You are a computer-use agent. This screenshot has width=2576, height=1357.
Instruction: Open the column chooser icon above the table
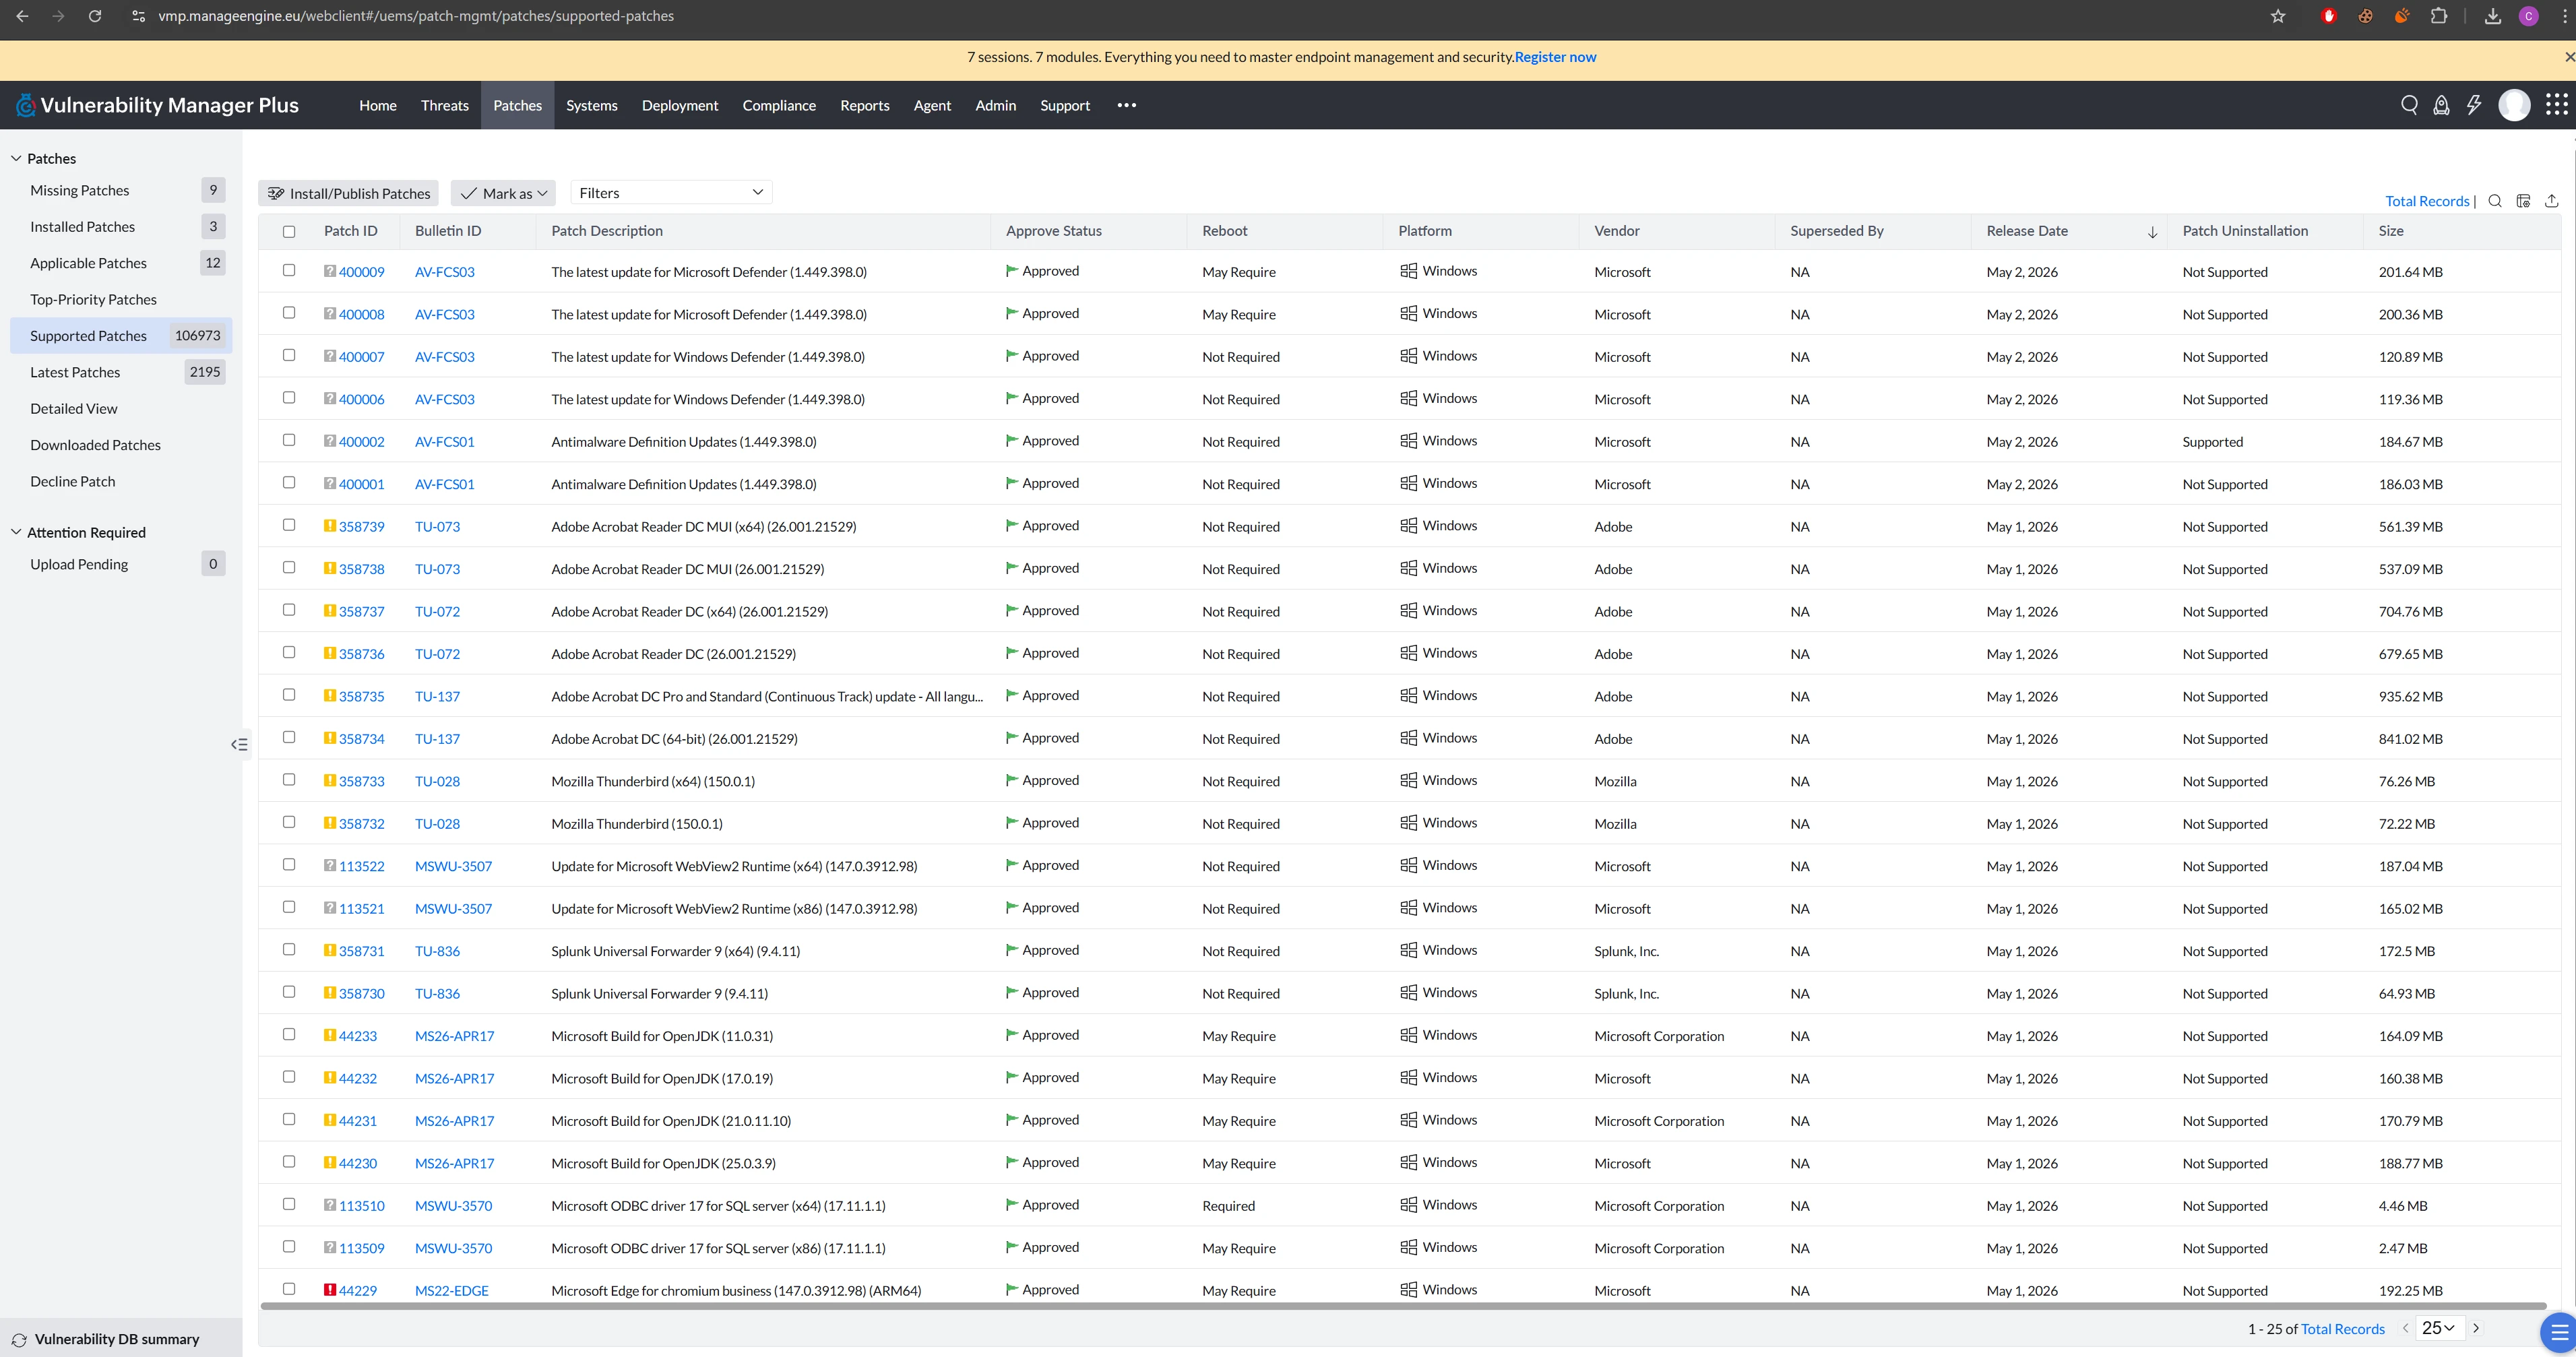click(x=2523, y=201)
